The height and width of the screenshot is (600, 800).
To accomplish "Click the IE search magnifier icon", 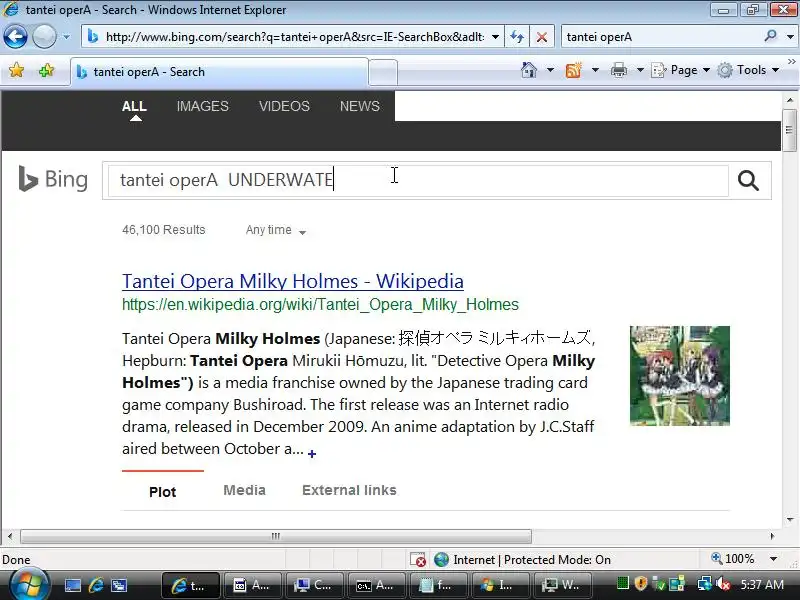I will point(770,36).
